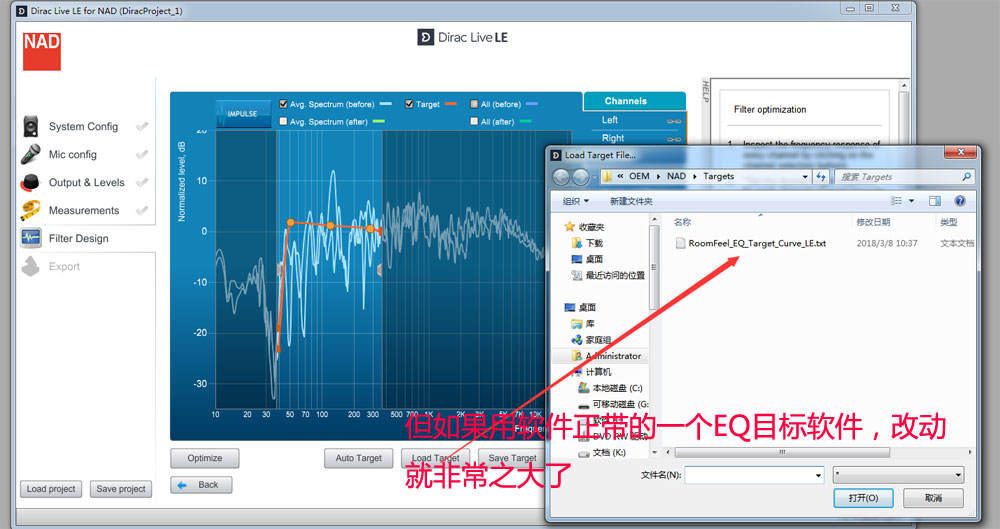Click the link icon beside Right channel
1000x529 pixels.
click(674, 138)
